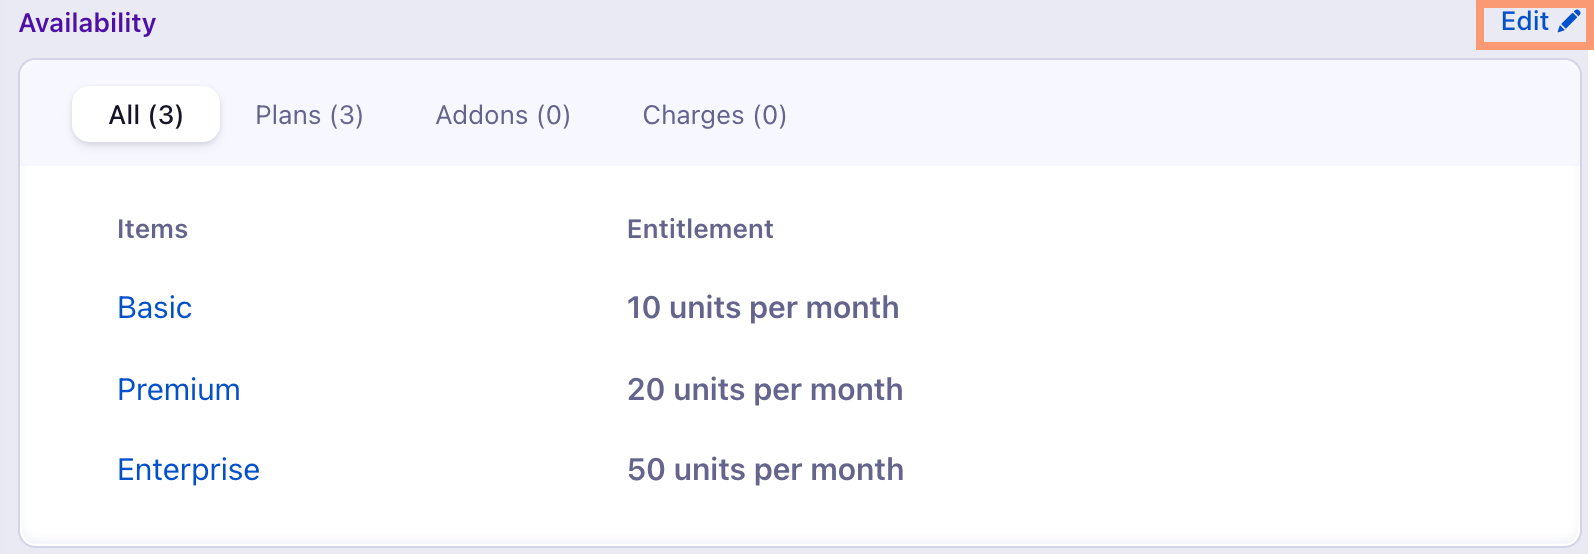This screenshot has height=554, width=1594.
Task: Click the Entitlement column header
Action: 700,229
